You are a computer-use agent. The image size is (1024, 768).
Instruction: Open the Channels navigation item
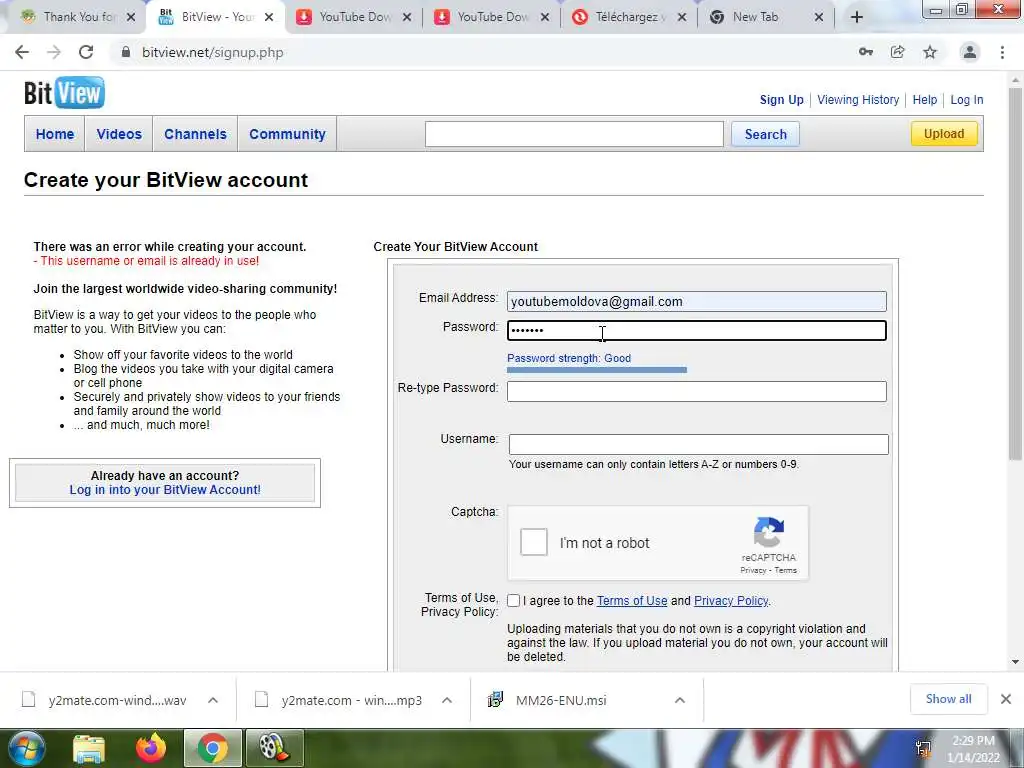coord(195,134)
